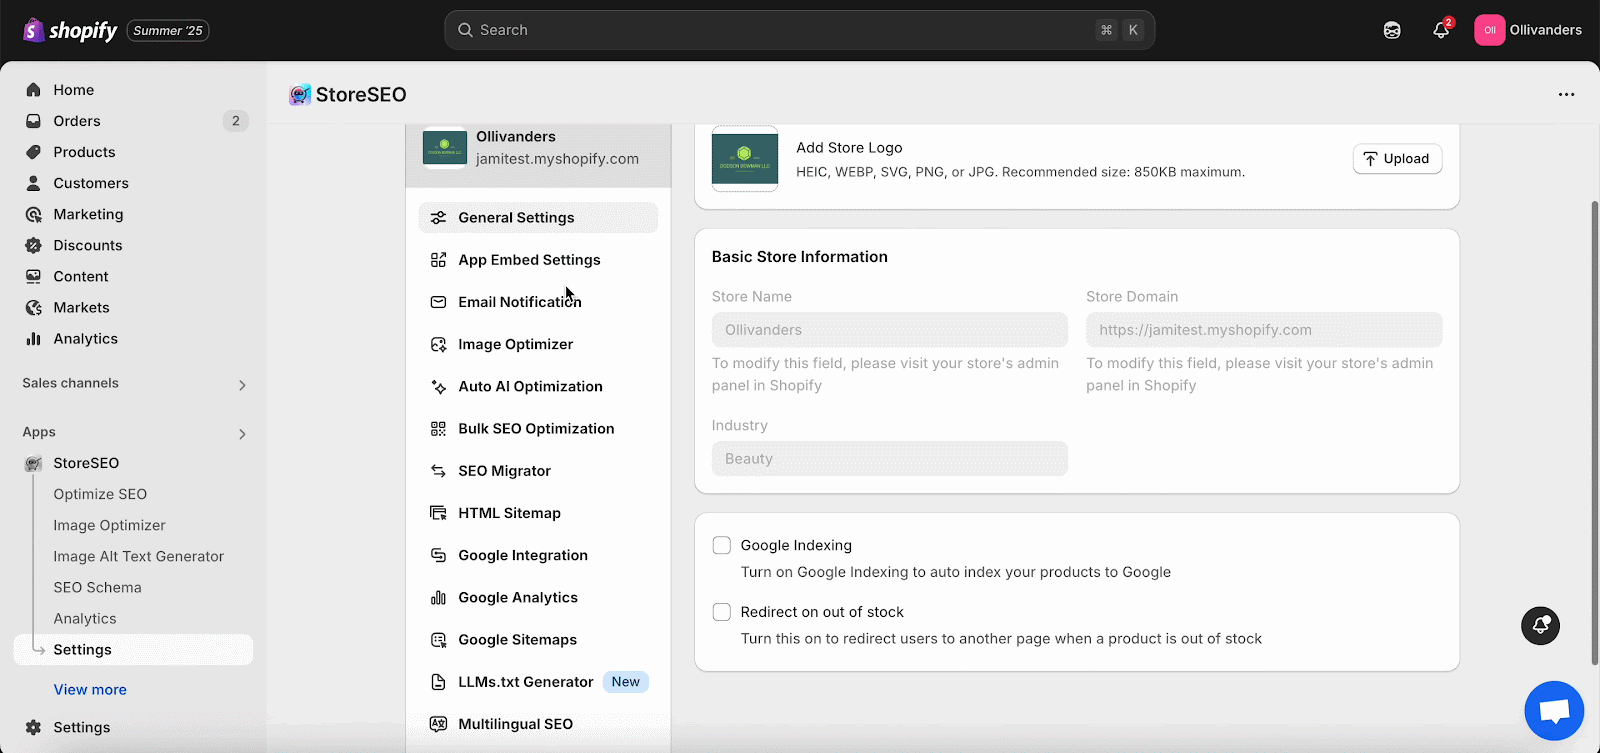Click the Upload logo button
The width and height of the screenshot is (1600, 753).
pos(1397,159)
